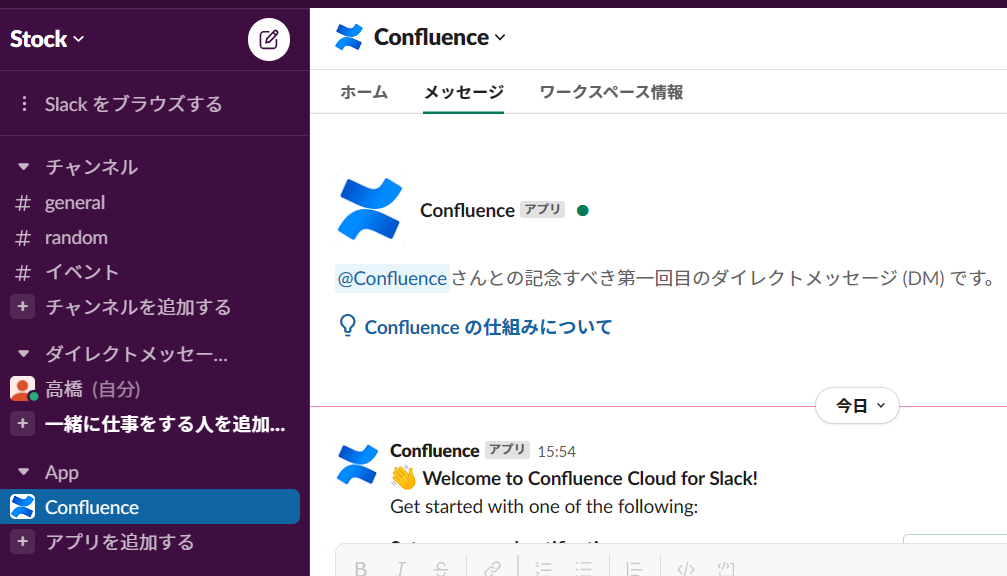
Task: Open the Confluence app from the App section
Action: [x=93, y=506]
